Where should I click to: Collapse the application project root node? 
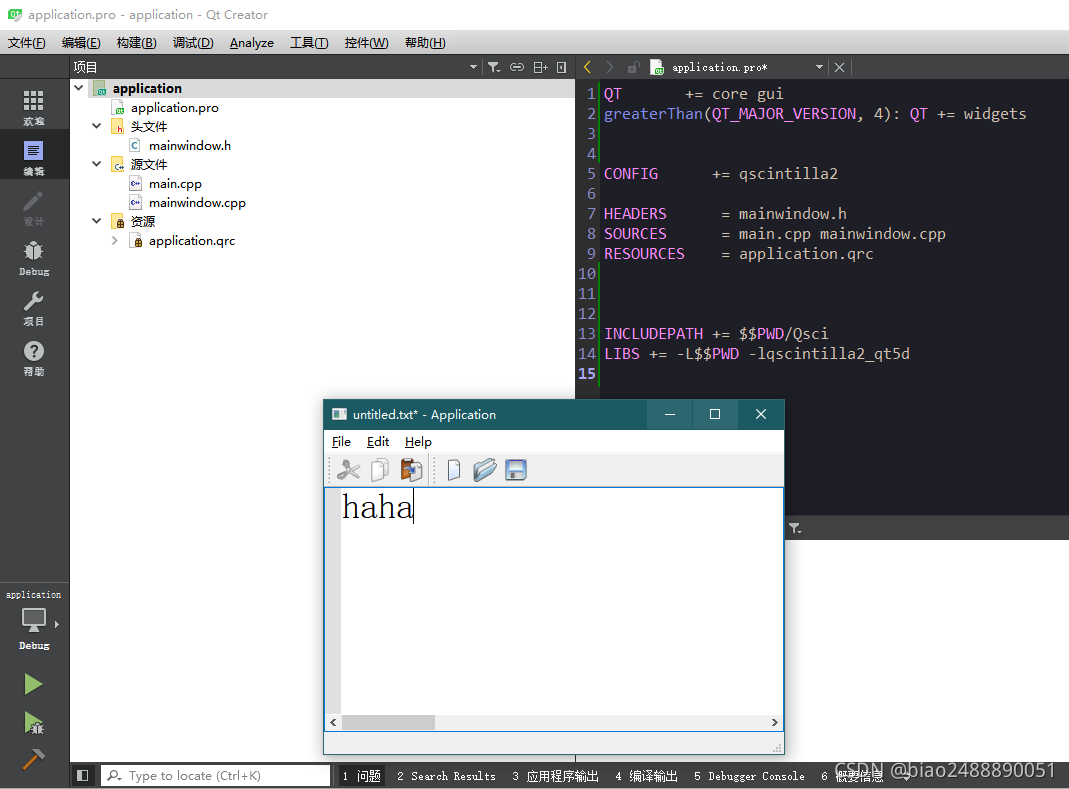click(x=78, y=88)
